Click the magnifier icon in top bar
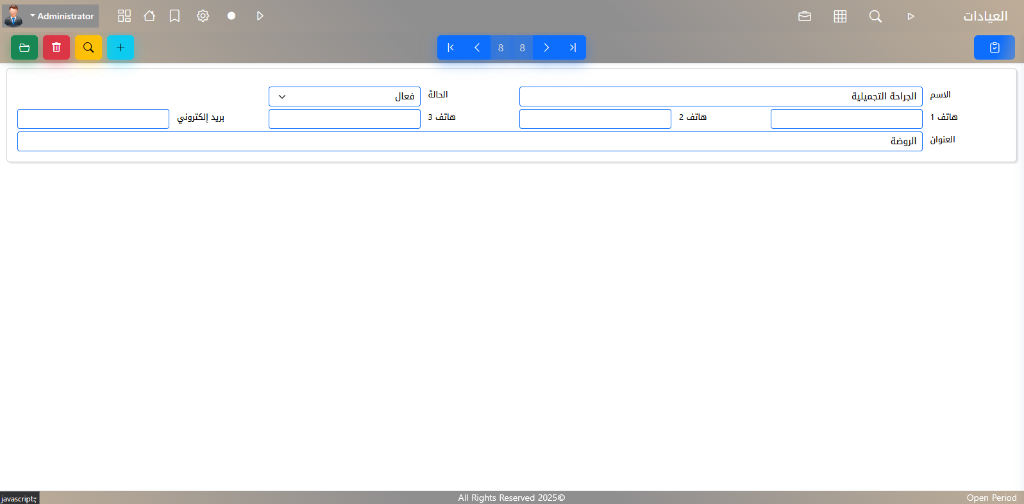1024x504 pixels. coord(875,16)
